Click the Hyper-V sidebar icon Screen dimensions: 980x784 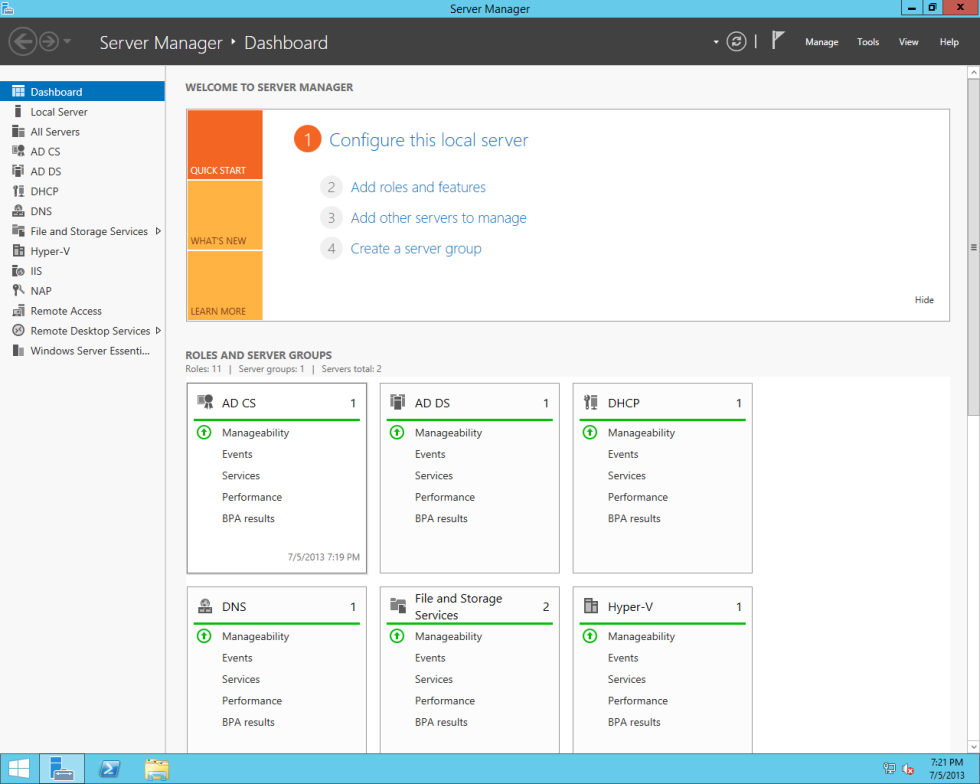click(18, 251)
